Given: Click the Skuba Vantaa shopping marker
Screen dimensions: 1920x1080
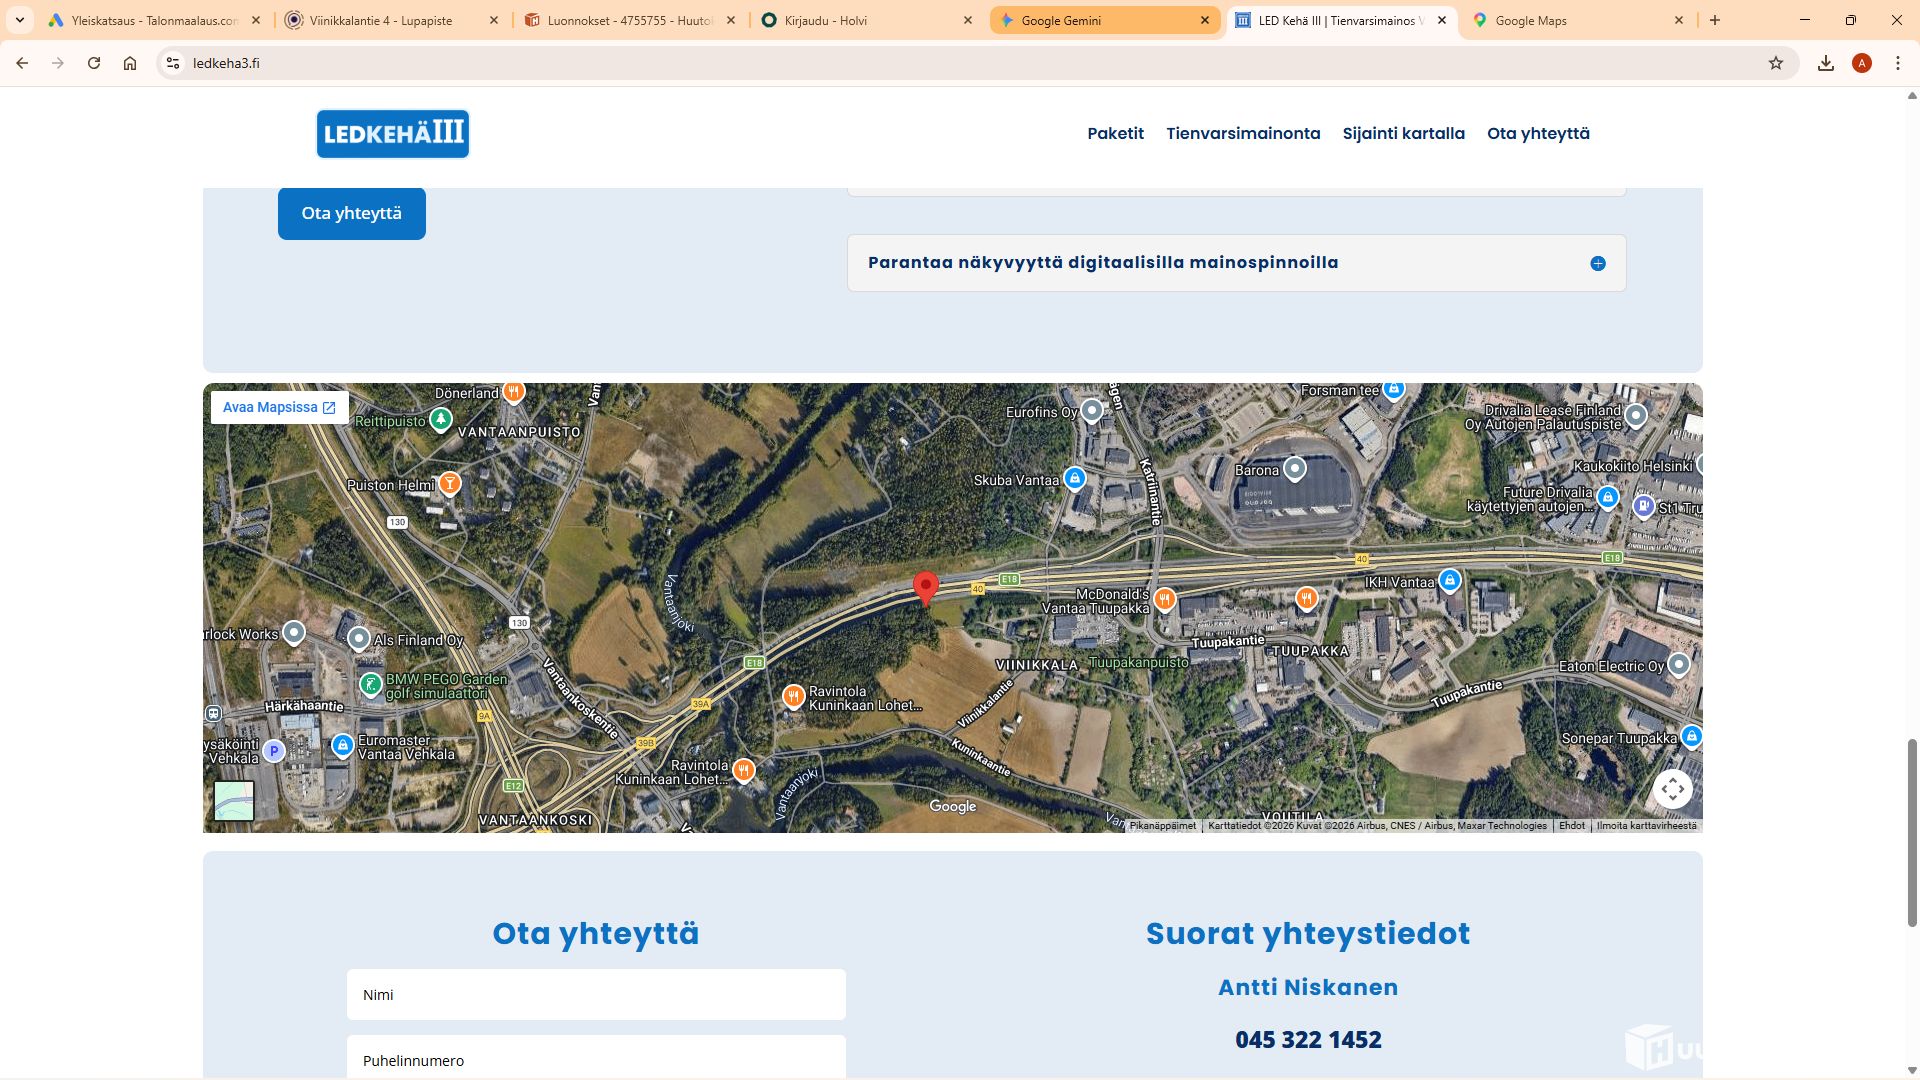Looking at the screenshot, I should coord(1074,479).
